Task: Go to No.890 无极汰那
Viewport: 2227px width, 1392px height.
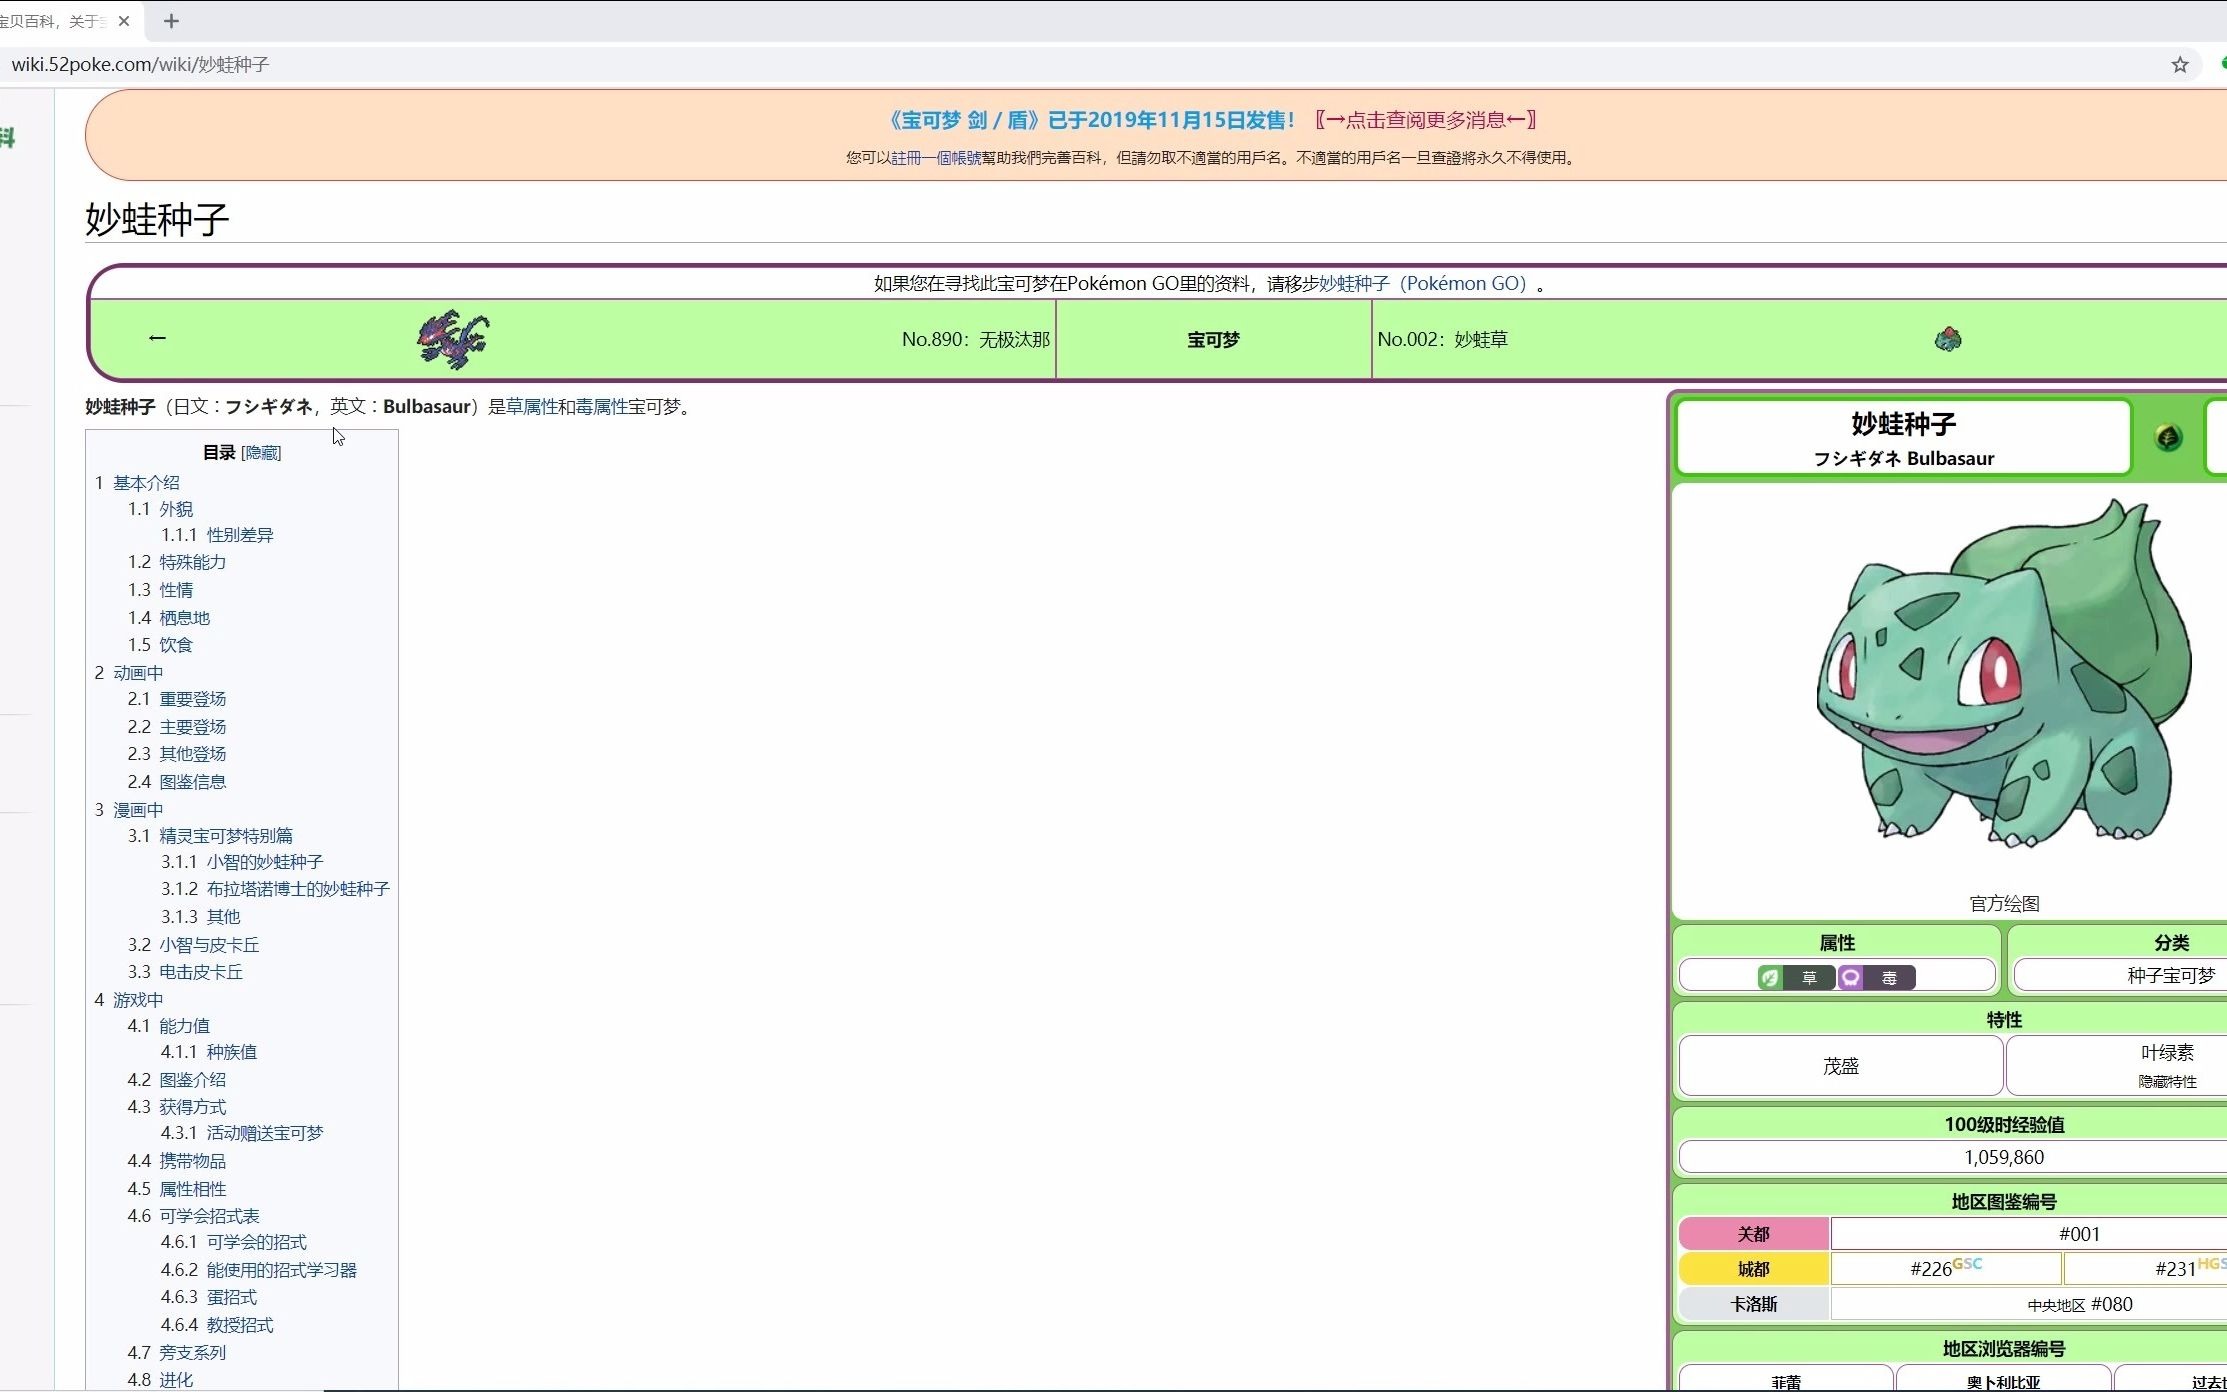Action: (x=975, y=340)
